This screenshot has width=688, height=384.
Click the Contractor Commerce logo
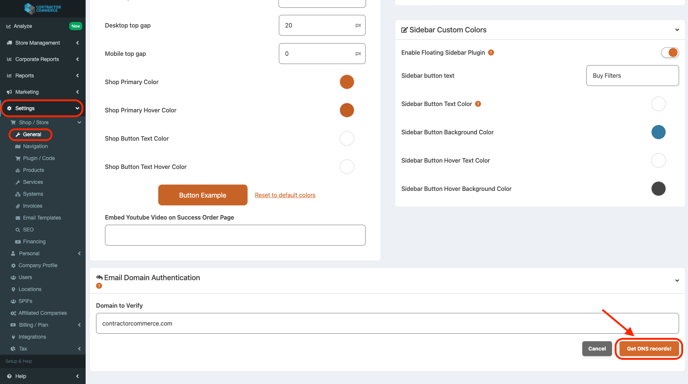(43, 8)
